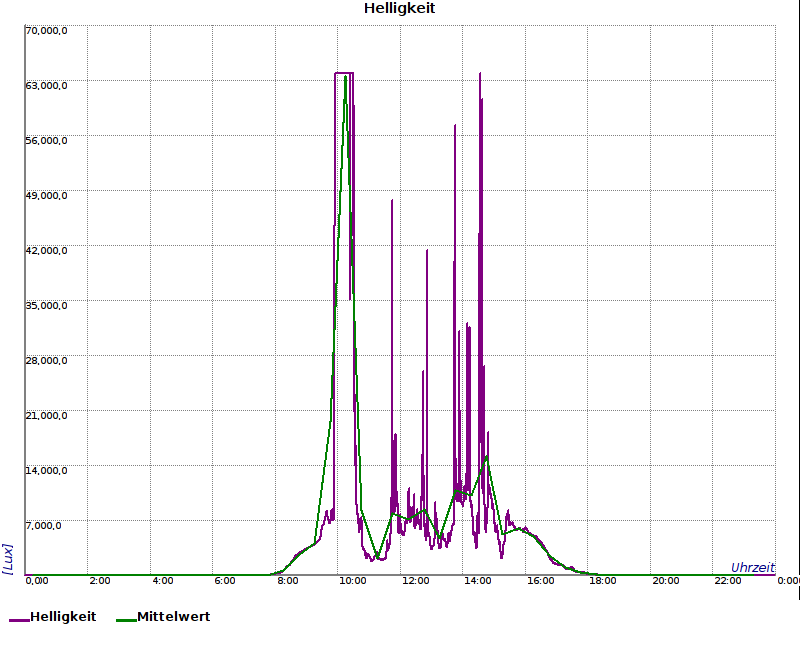
Task: Click the 14,000,0 y-axis value
Action: [46, 470]
